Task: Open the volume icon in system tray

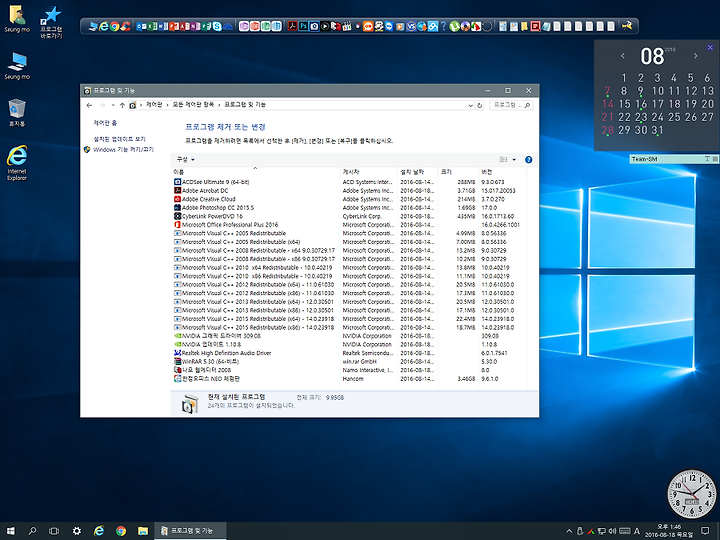Action: click(x=612, y=531)
